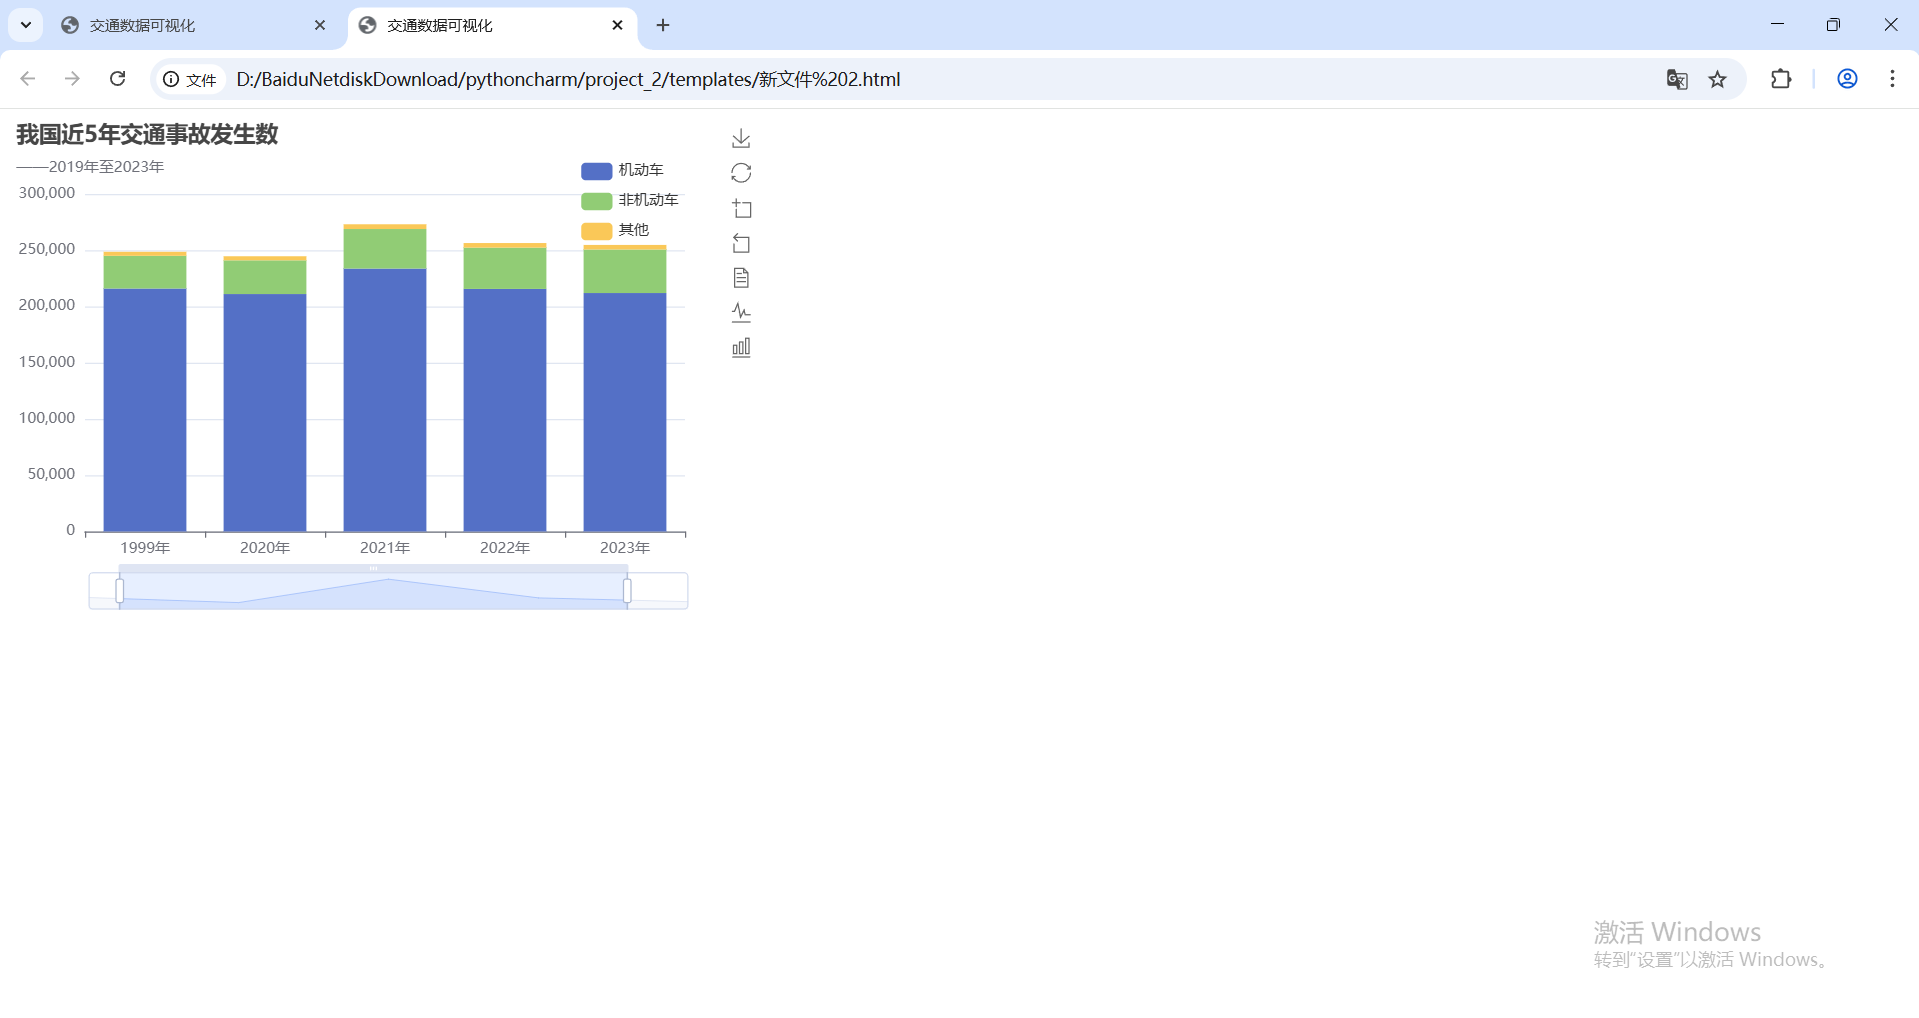The image size is (1919, 1018).
Task: Bookmark this page with star icon
Action: [x=1718, y=79]
